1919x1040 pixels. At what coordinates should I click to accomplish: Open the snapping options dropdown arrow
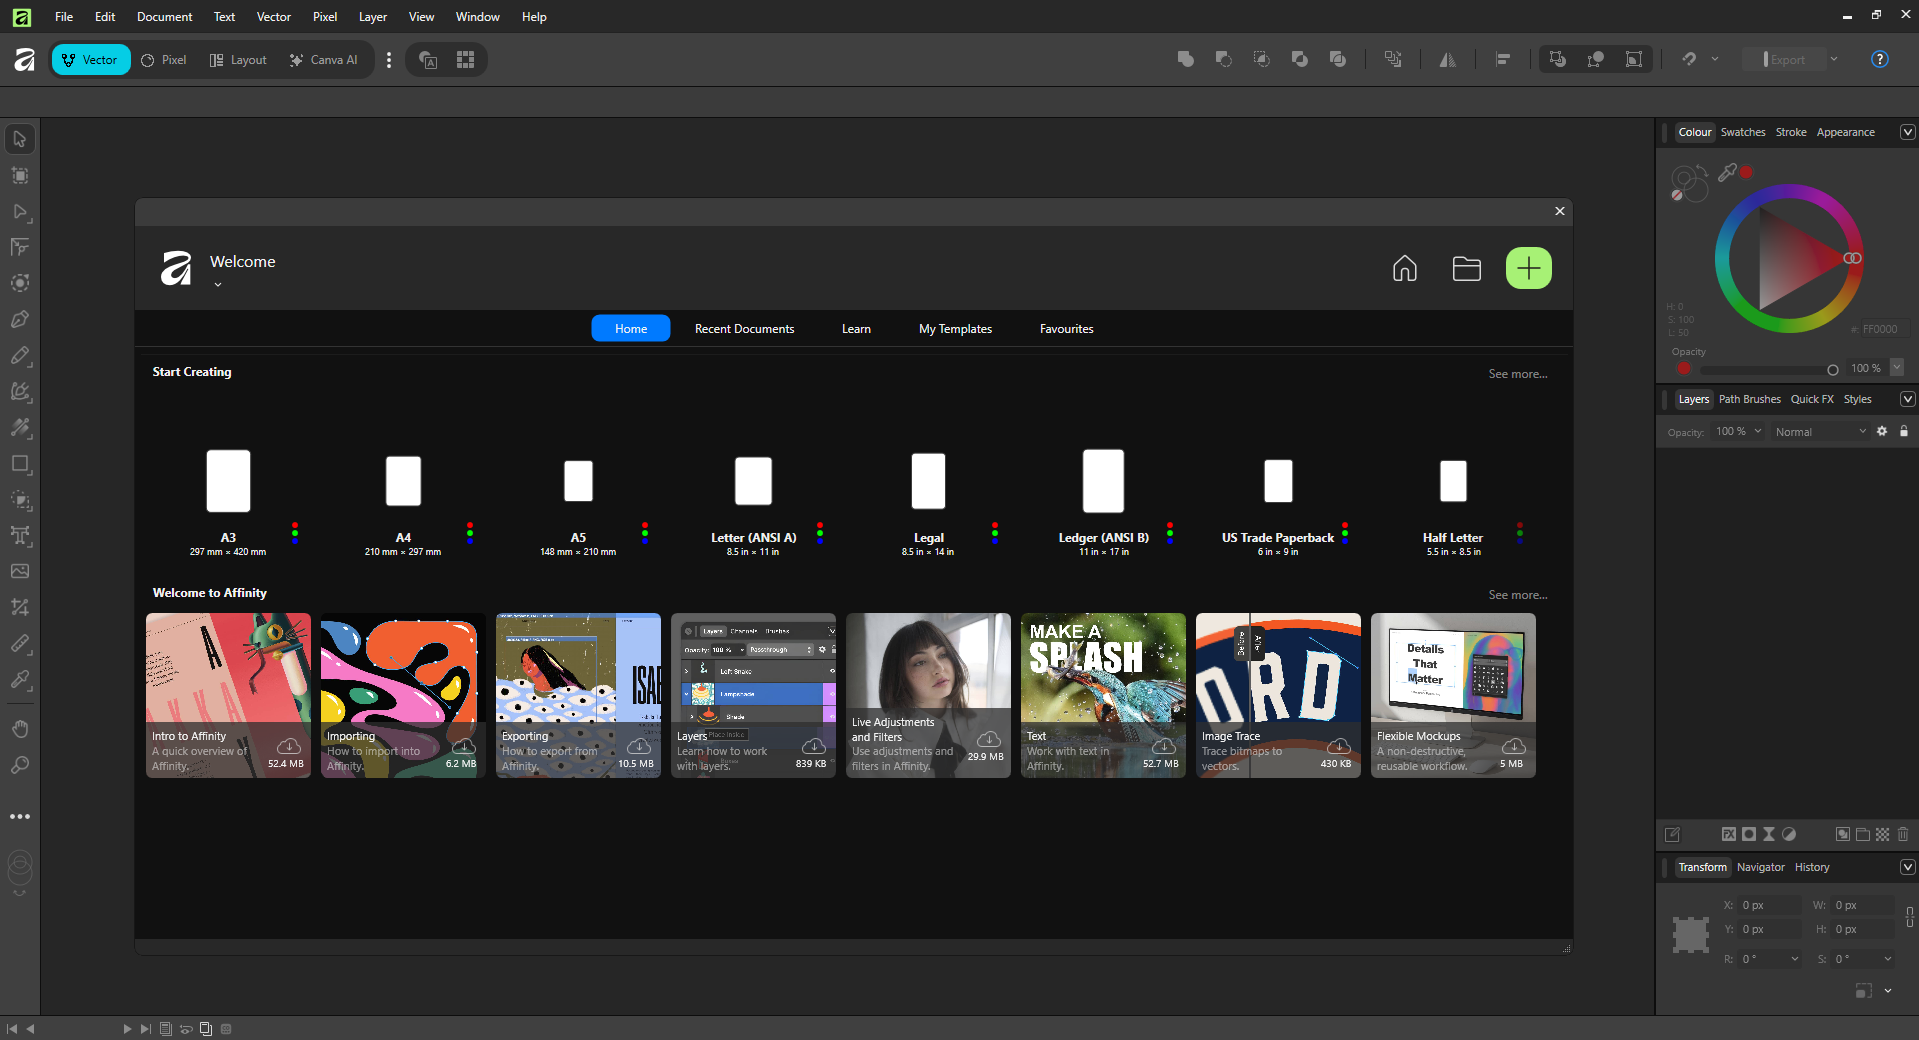tap(1715, 59)
